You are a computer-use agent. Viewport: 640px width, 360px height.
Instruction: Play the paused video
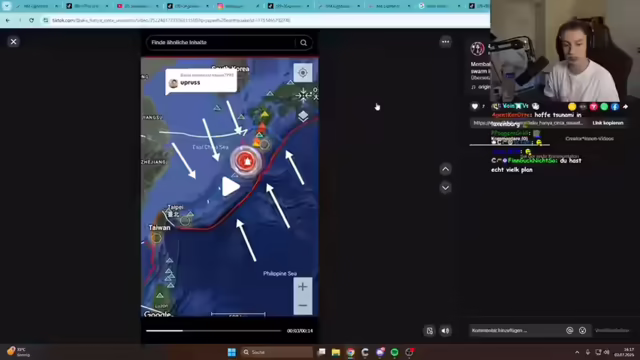pyautogui.click(x=230, y=187)
